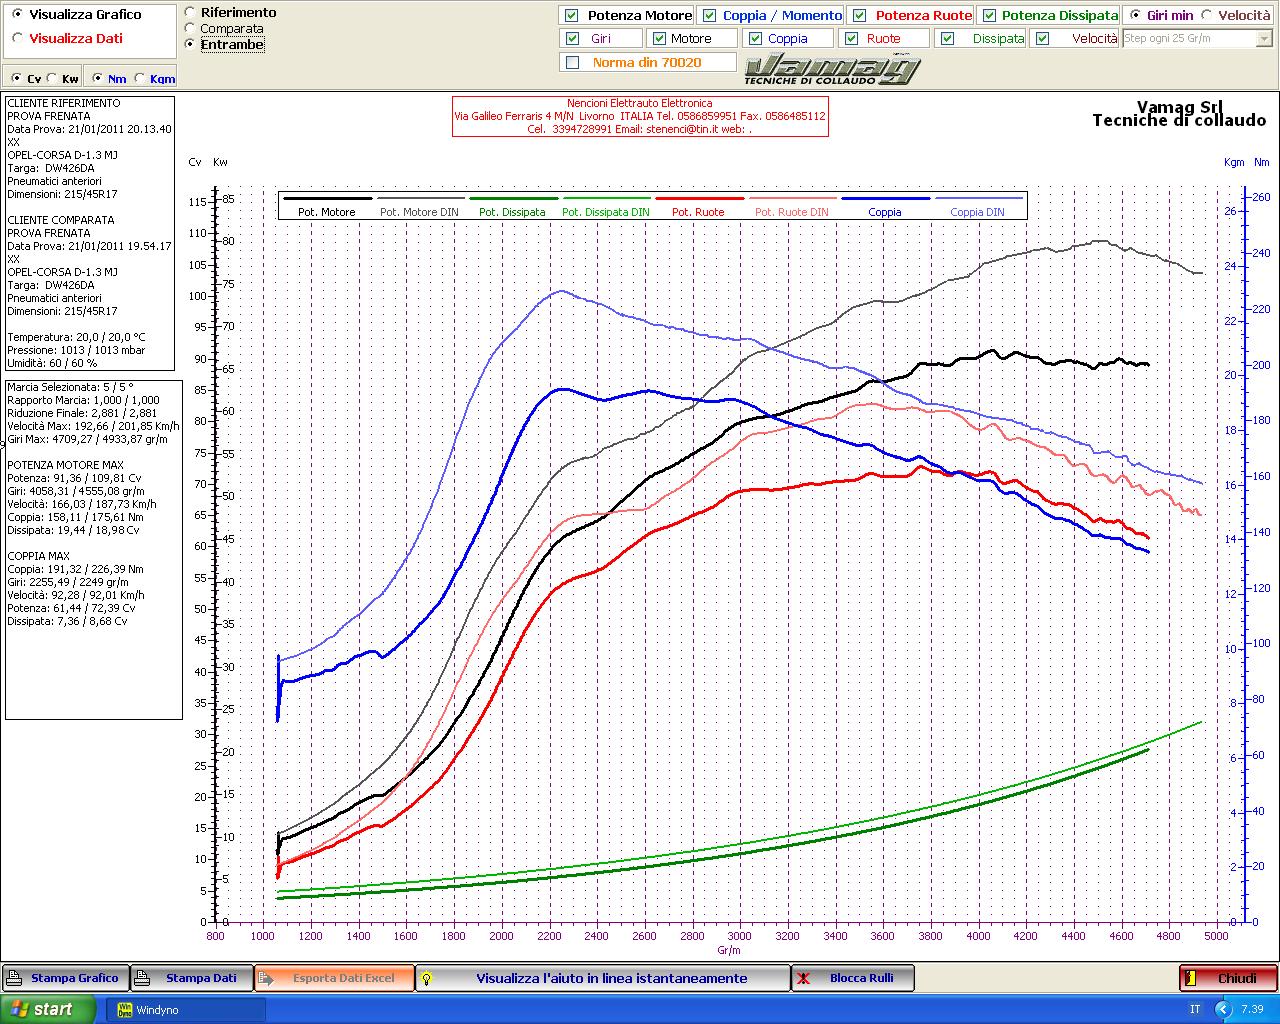This screenshot has width=1280, height=1024.
Task: Toggle Potenza Motore checkbox
Action: coord(572,15)
